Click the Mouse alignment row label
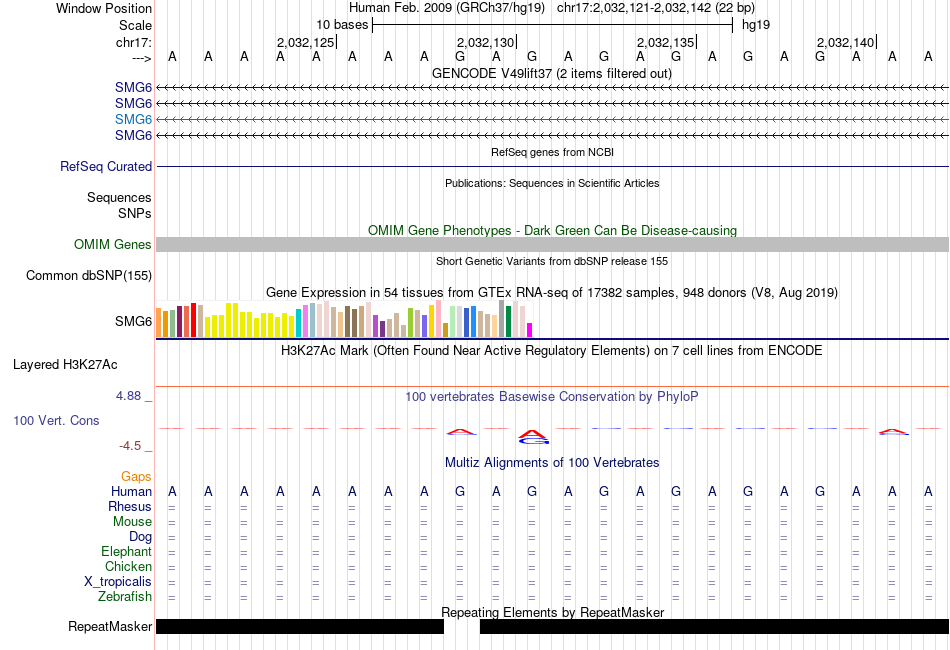The height and width of the screenshot is (650, 950). (x=132, y=522)
